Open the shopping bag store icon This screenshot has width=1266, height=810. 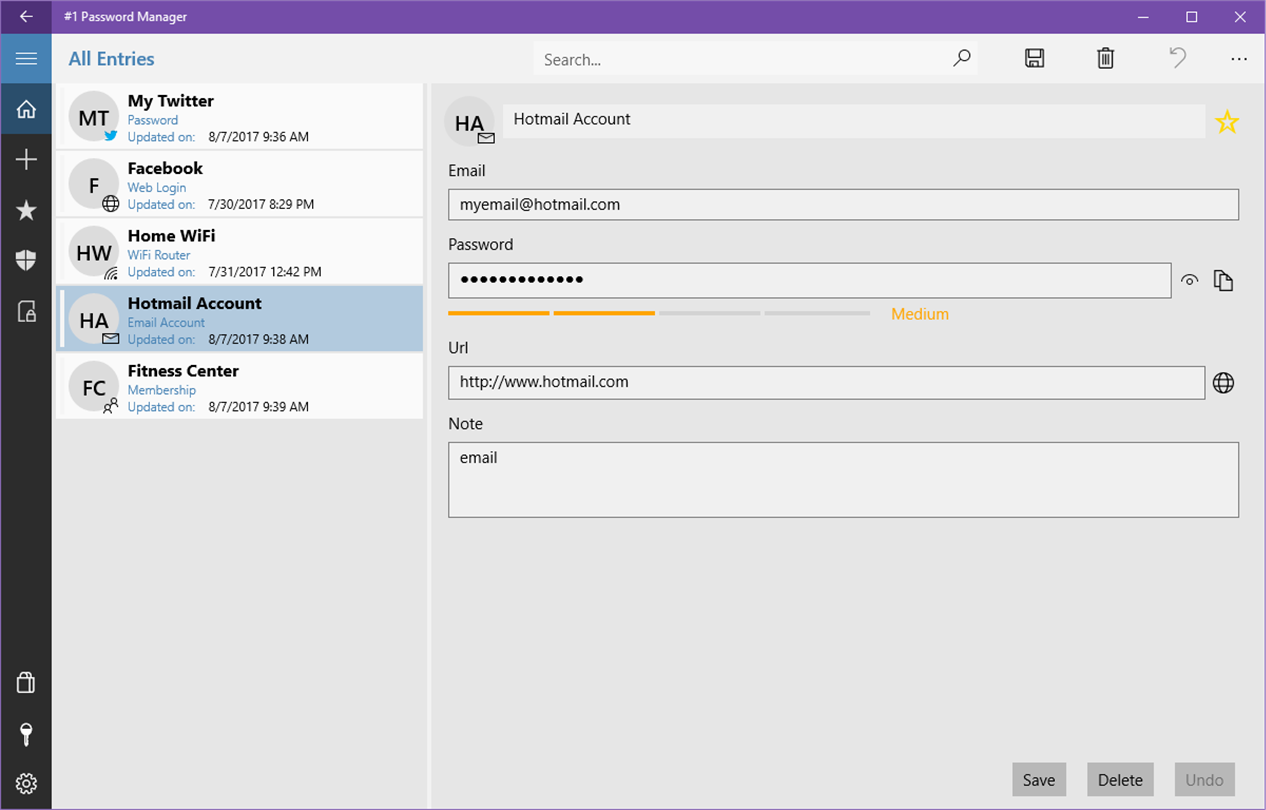click(26, 683)
